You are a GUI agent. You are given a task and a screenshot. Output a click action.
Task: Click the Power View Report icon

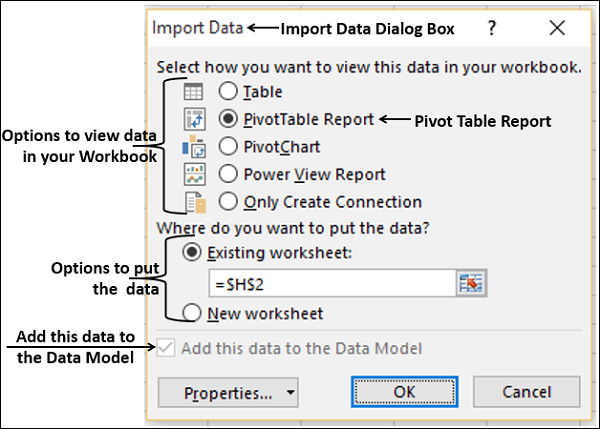pyautogui.click(x=193, y=174)
